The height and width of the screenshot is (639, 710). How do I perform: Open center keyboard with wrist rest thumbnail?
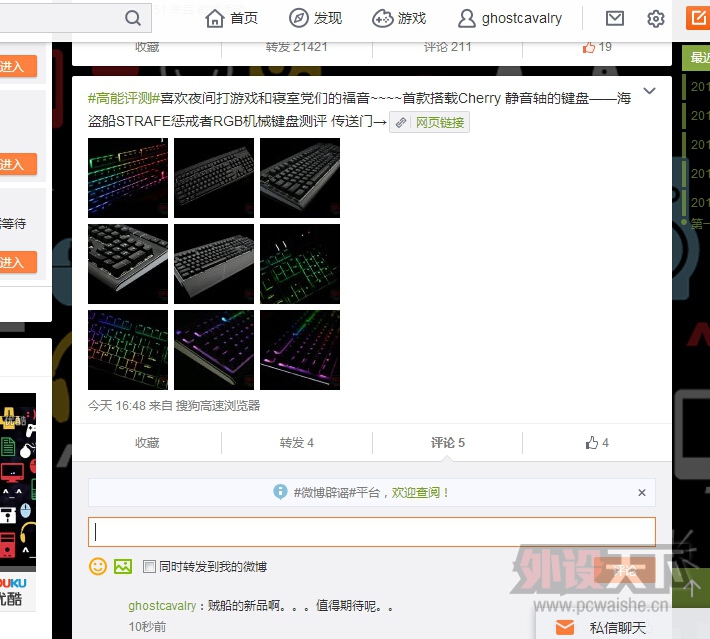214,264
